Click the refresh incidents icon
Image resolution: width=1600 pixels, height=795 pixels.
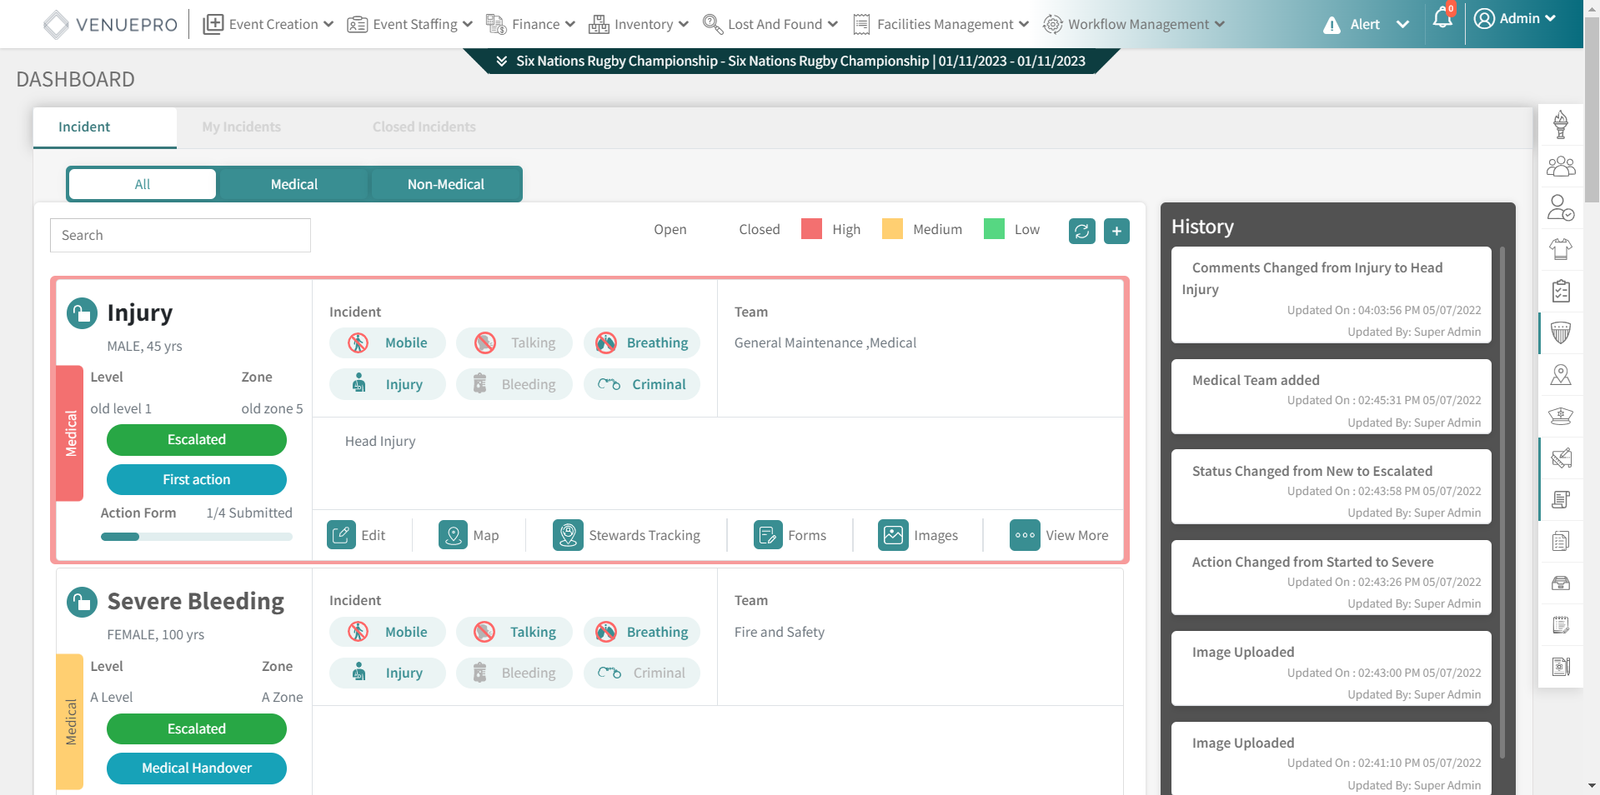(1082, 231)
